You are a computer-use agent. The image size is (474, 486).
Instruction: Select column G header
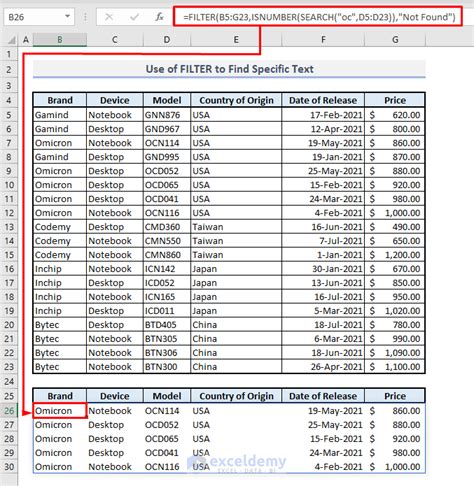[x=395, y=40]
